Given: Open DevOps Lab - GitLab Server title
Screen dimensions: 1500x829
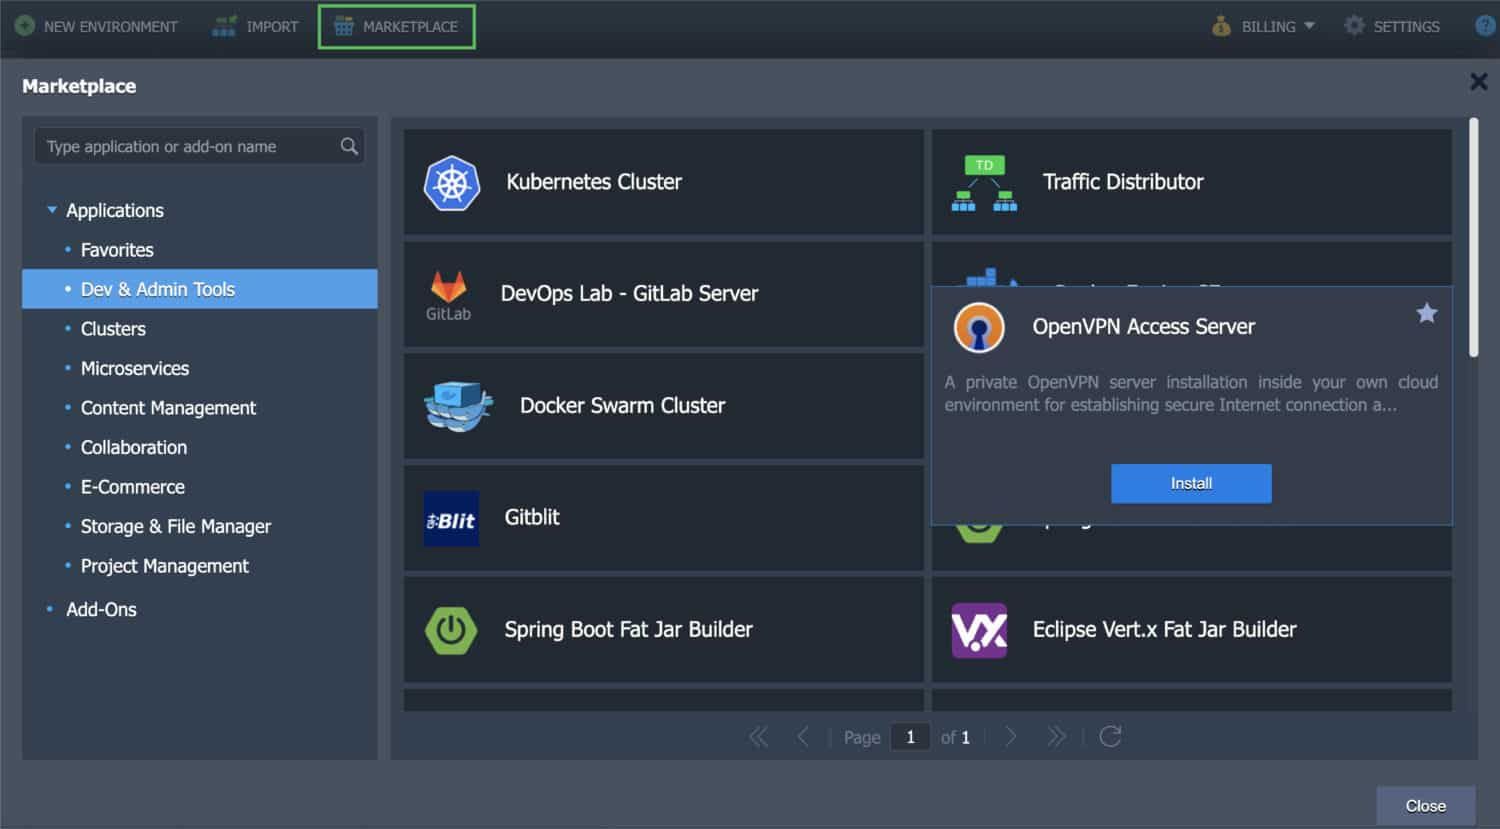Looking at the screenshot, I should pos(629,294).
